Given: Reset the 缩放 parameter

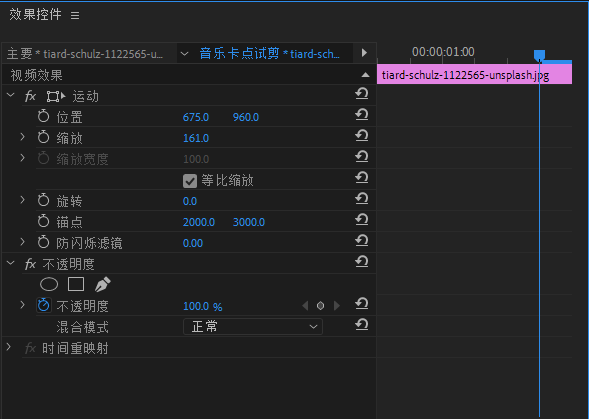Looking at the screenshot, I should 361,136.
